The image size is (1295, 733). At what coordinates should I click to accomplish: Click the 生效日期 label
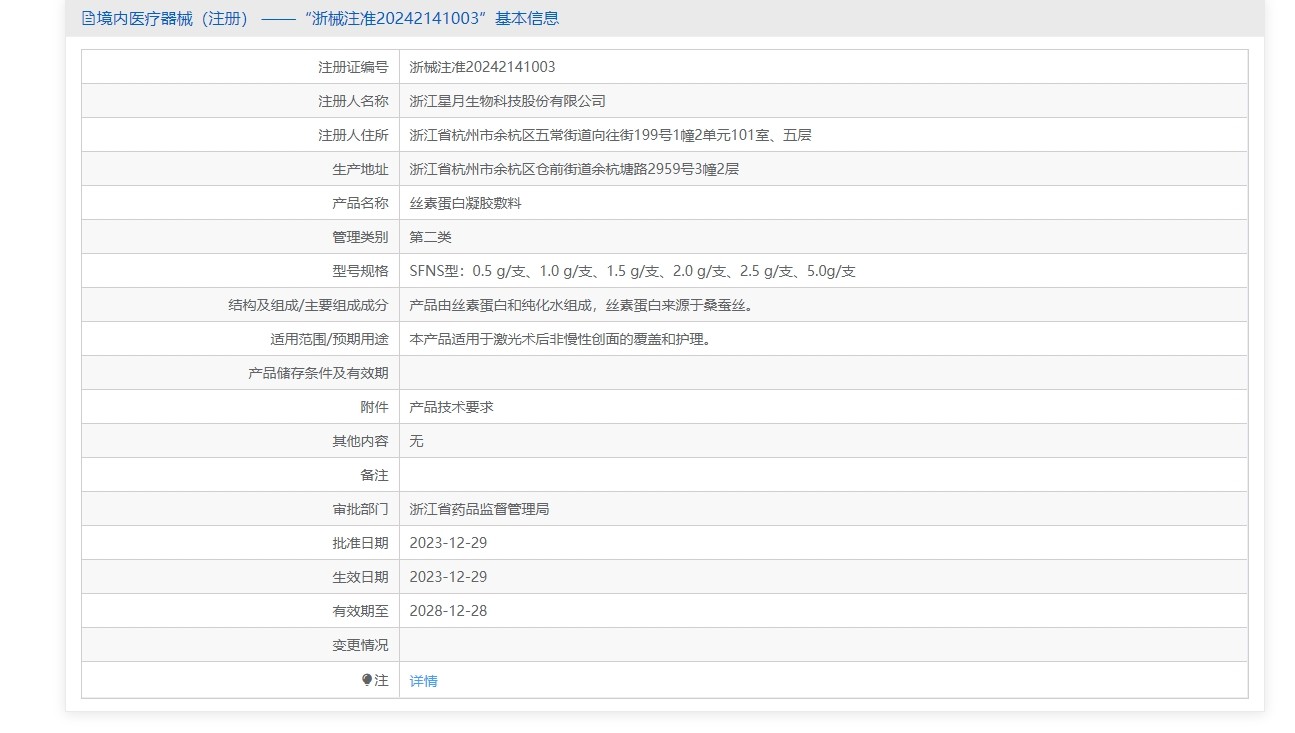pos(360,577)
